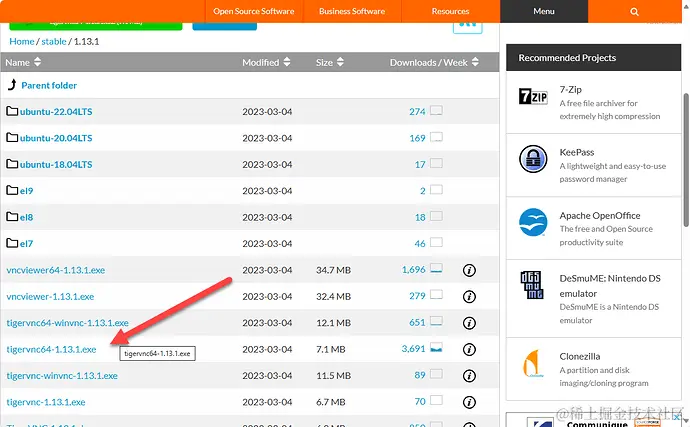Screen dimensions: 690x427
Task: View info icon for tigervnc-winvnc-1.13.1.exe
Action: [x=469, y=376]
